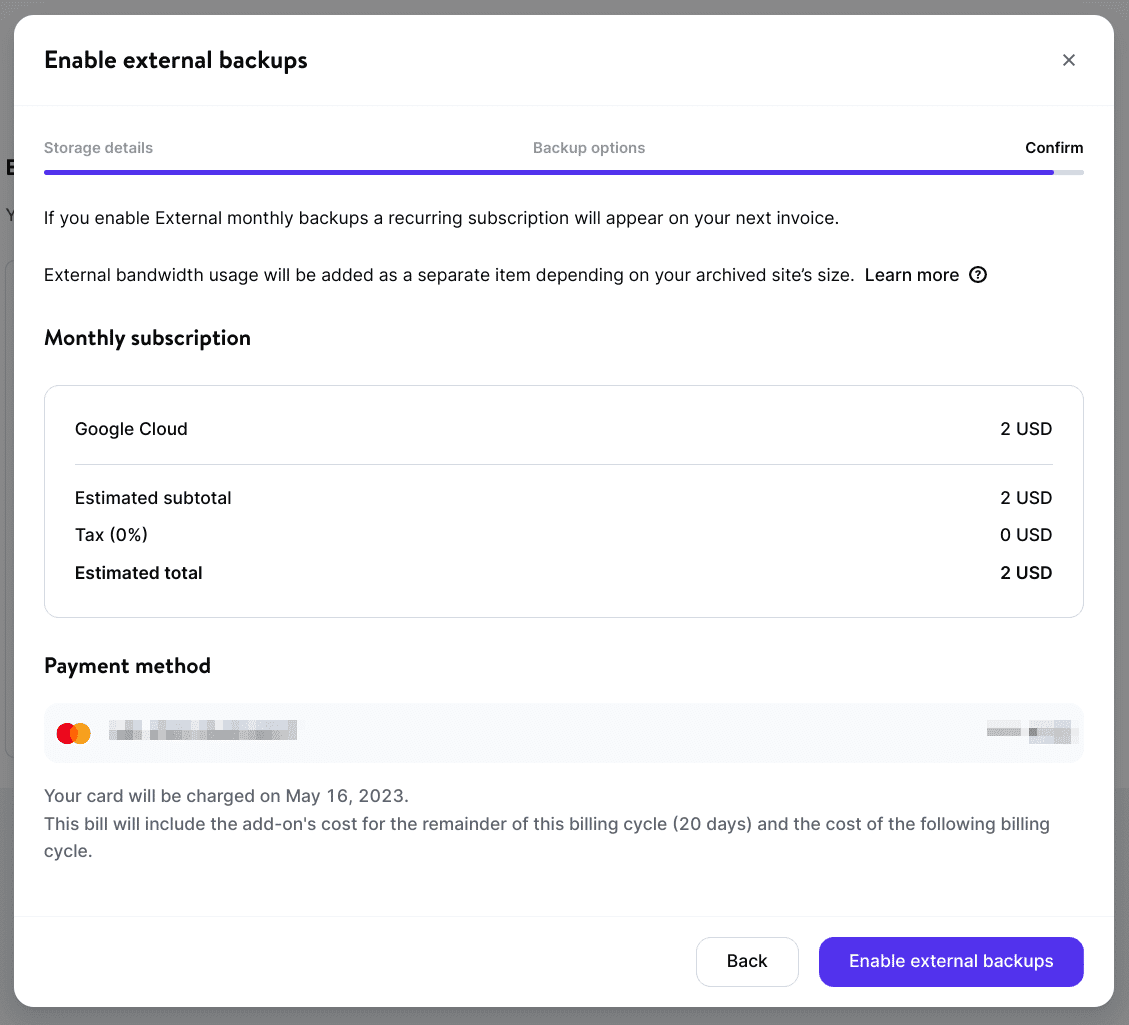Click the circled question mark help icon
This screenshot has height=1025, width=1129.
click(978, 274)
